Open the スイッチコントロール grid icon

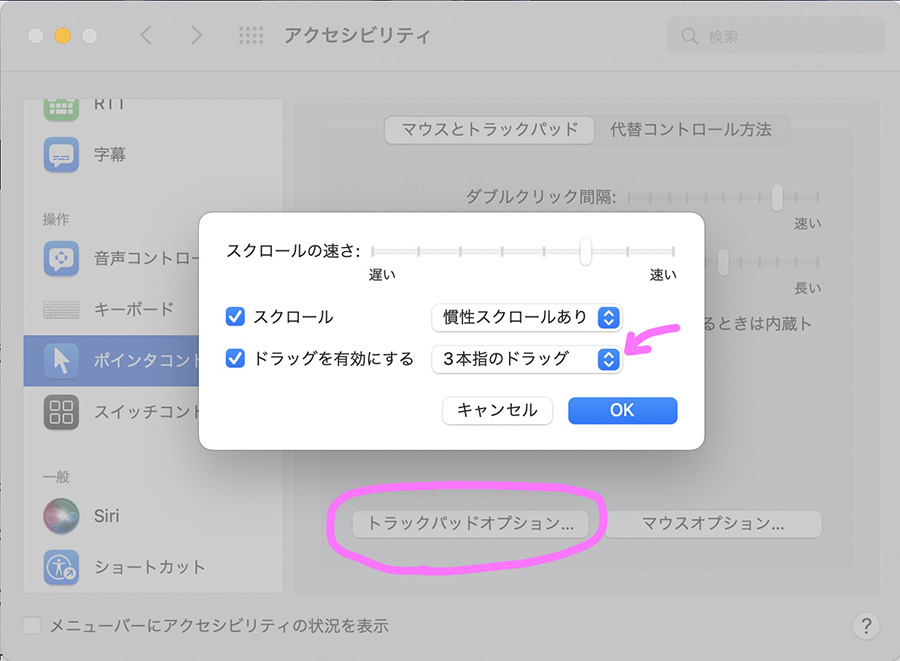(61, 412)
